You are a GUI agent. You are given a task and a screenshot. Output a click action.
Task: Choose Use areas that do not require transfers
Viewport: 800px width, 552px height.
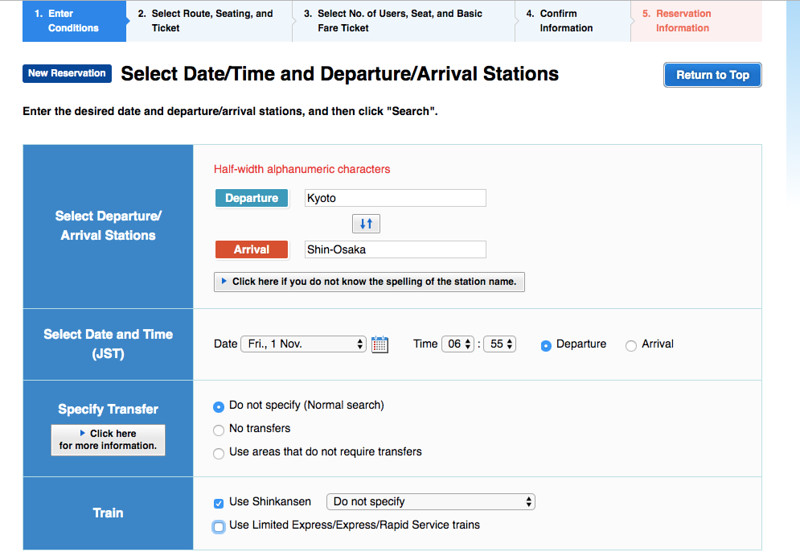coord(218,454)
